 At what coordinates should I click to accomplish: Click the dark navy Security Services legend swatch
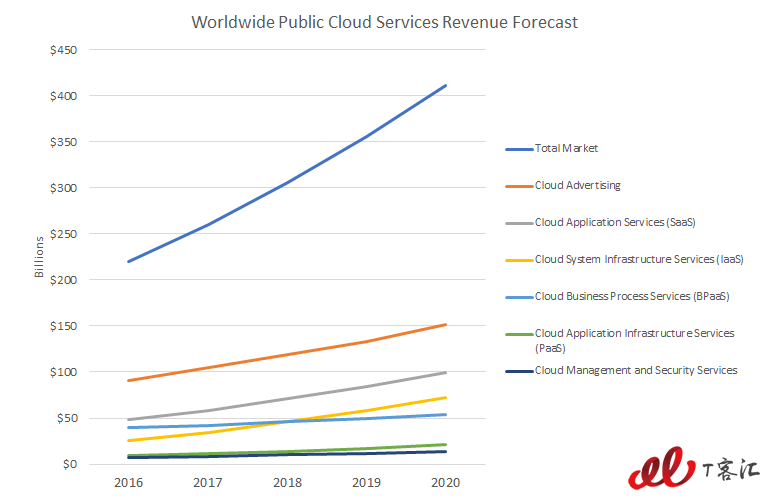[x=520, y=371]
